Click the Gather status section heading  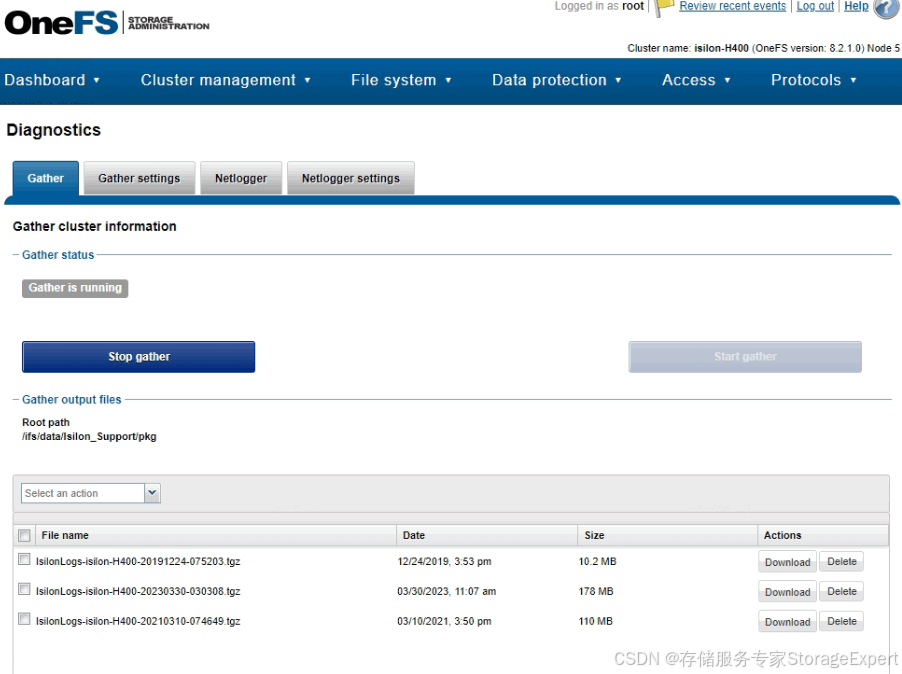58,255
